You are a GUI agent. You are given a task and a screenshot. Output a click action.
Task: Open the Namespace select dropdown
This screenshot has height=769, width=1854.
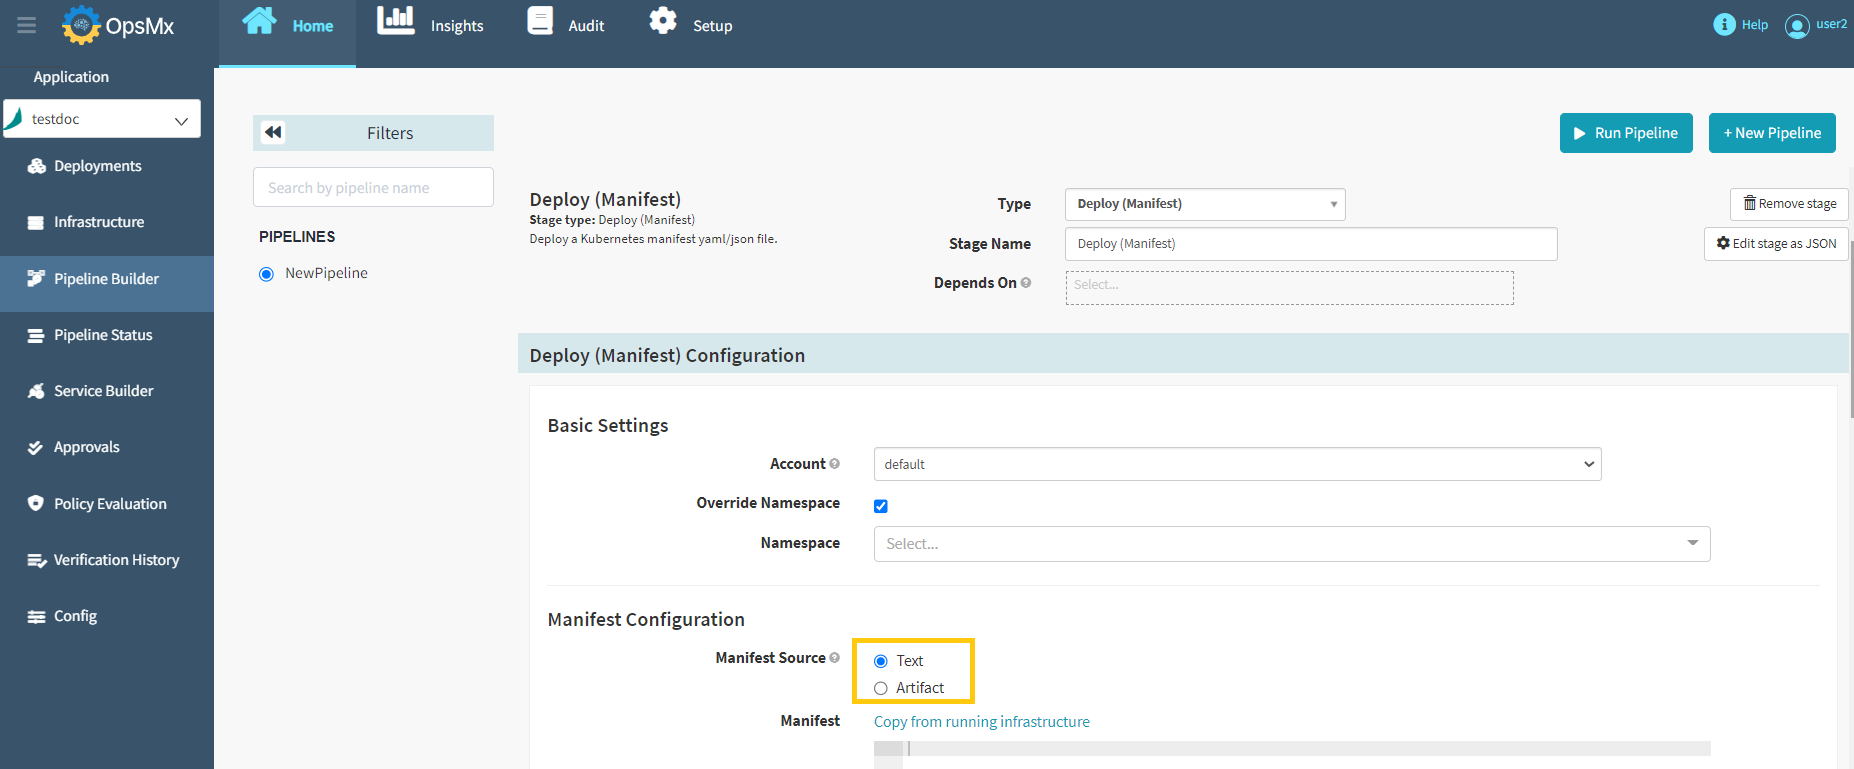click(x=1292, y=544)
